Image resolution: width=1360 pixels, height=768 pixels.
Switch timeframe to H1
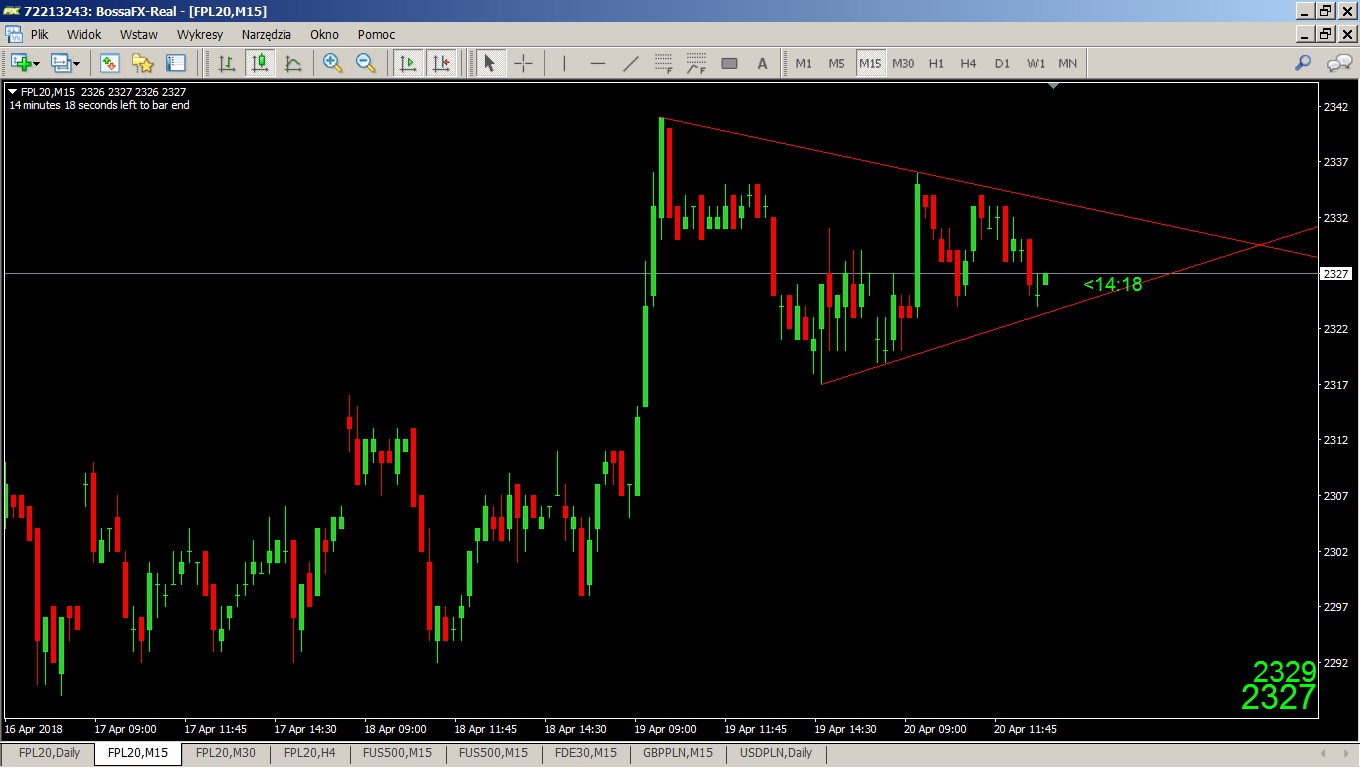pos(936,63)
